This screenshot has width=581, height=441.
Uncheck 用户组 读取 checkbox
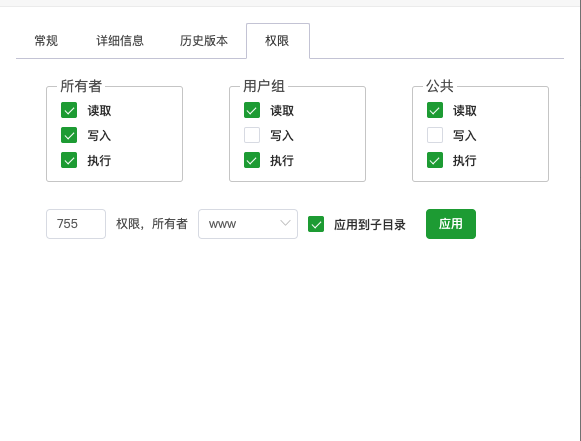252,110
